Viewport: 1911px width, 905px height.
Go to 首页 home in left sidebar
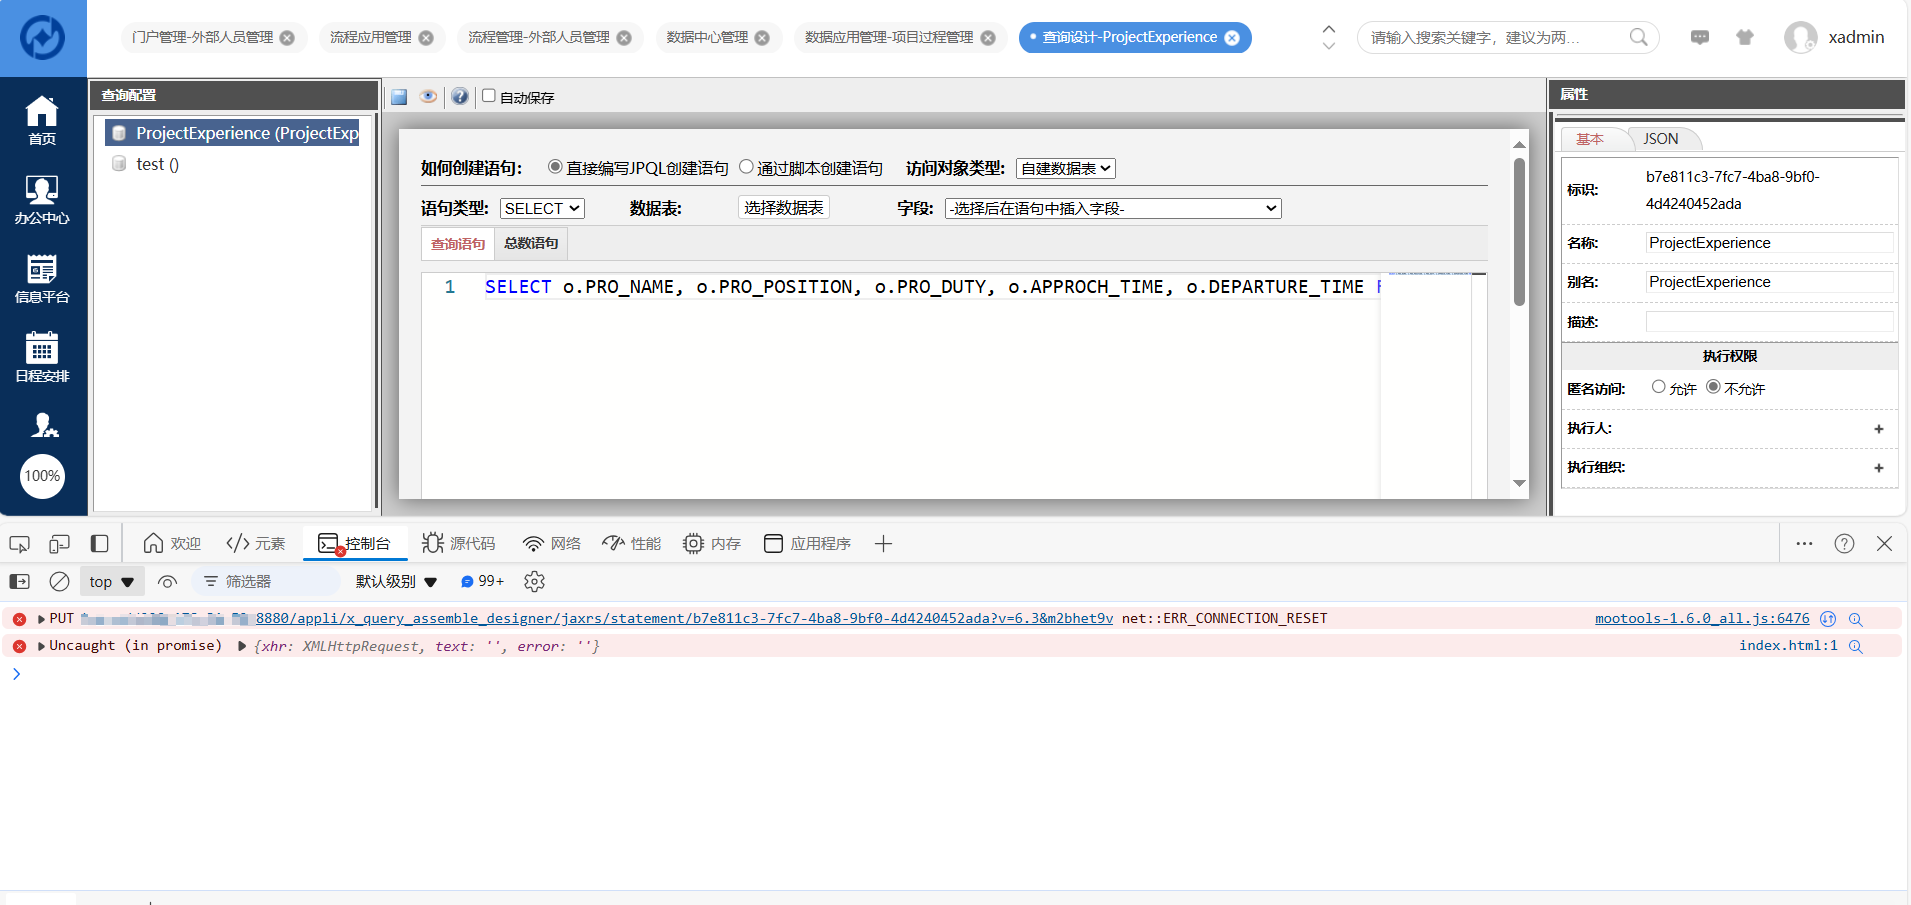(42, 120)
